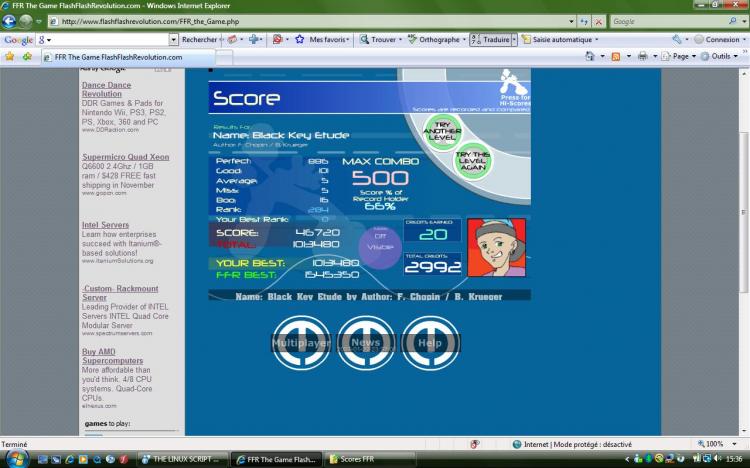Image resolution: width=750 pixels, height=468 pixels.
Task: Expand the Google toolbar search box dropdown
Action: click(174, 40)
